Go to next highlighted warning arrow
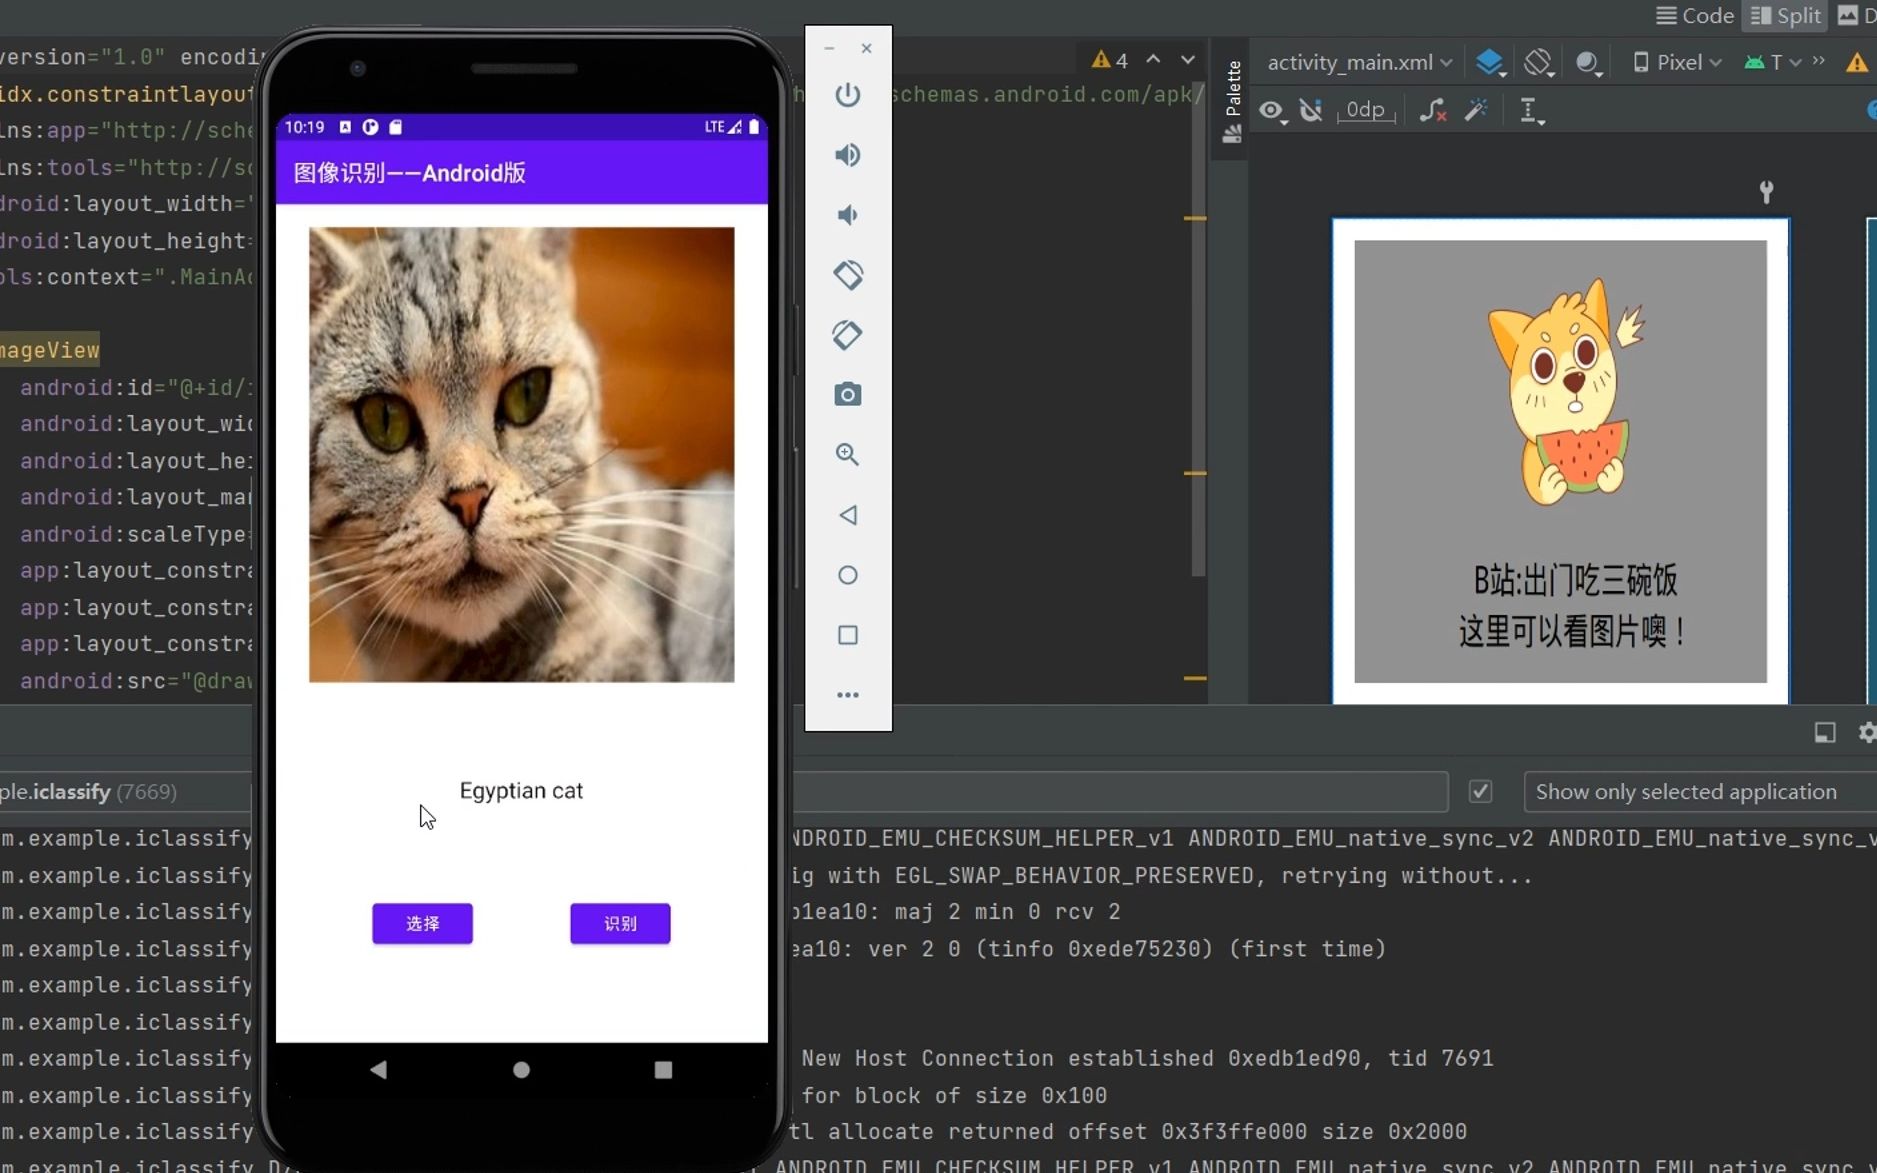 pyautogui.click(x=1187, y=59)
